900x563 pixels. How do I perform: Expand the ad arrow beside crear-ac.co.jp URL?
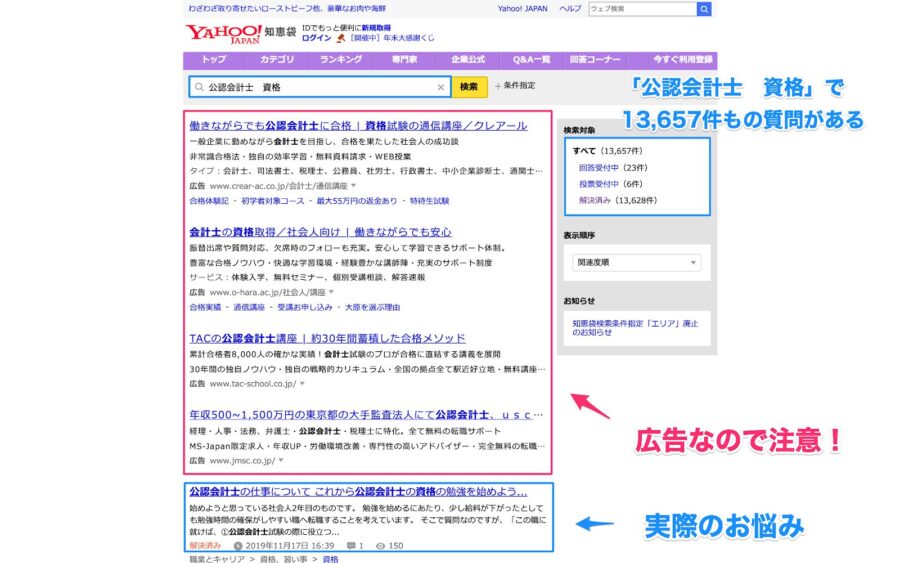coord(353,185)
